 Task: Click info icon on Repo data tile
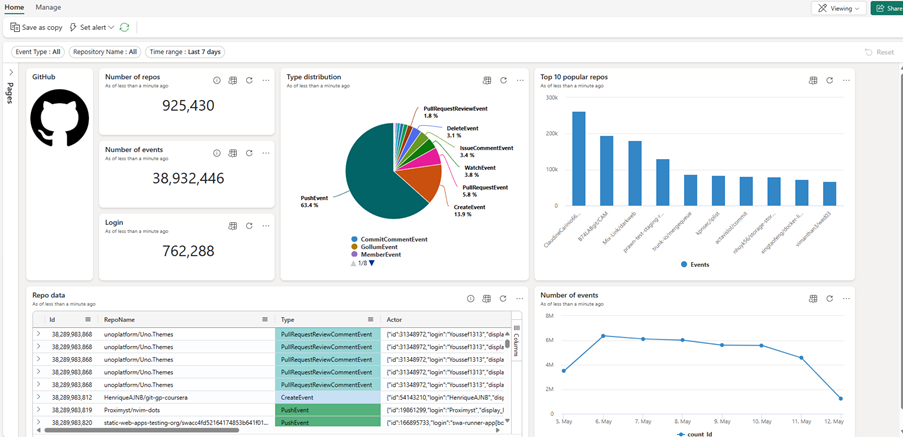471,298
